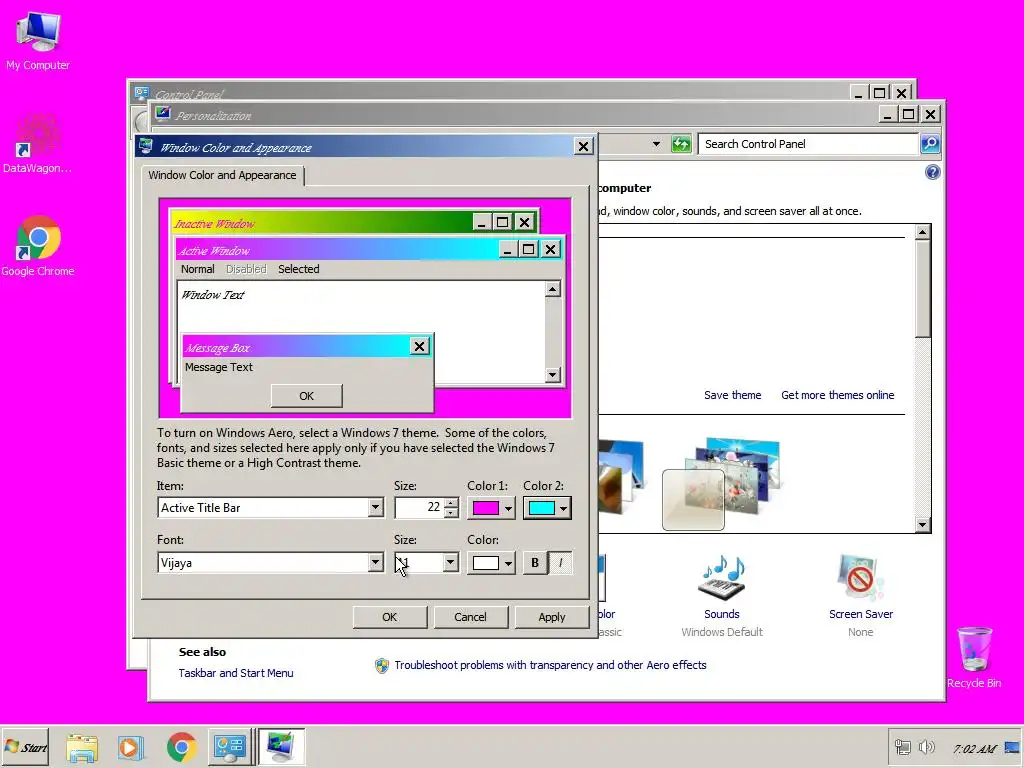Screen dimensions: 1024x768
Task: Open My Computer desktop icon
Action: click(38, 40)
